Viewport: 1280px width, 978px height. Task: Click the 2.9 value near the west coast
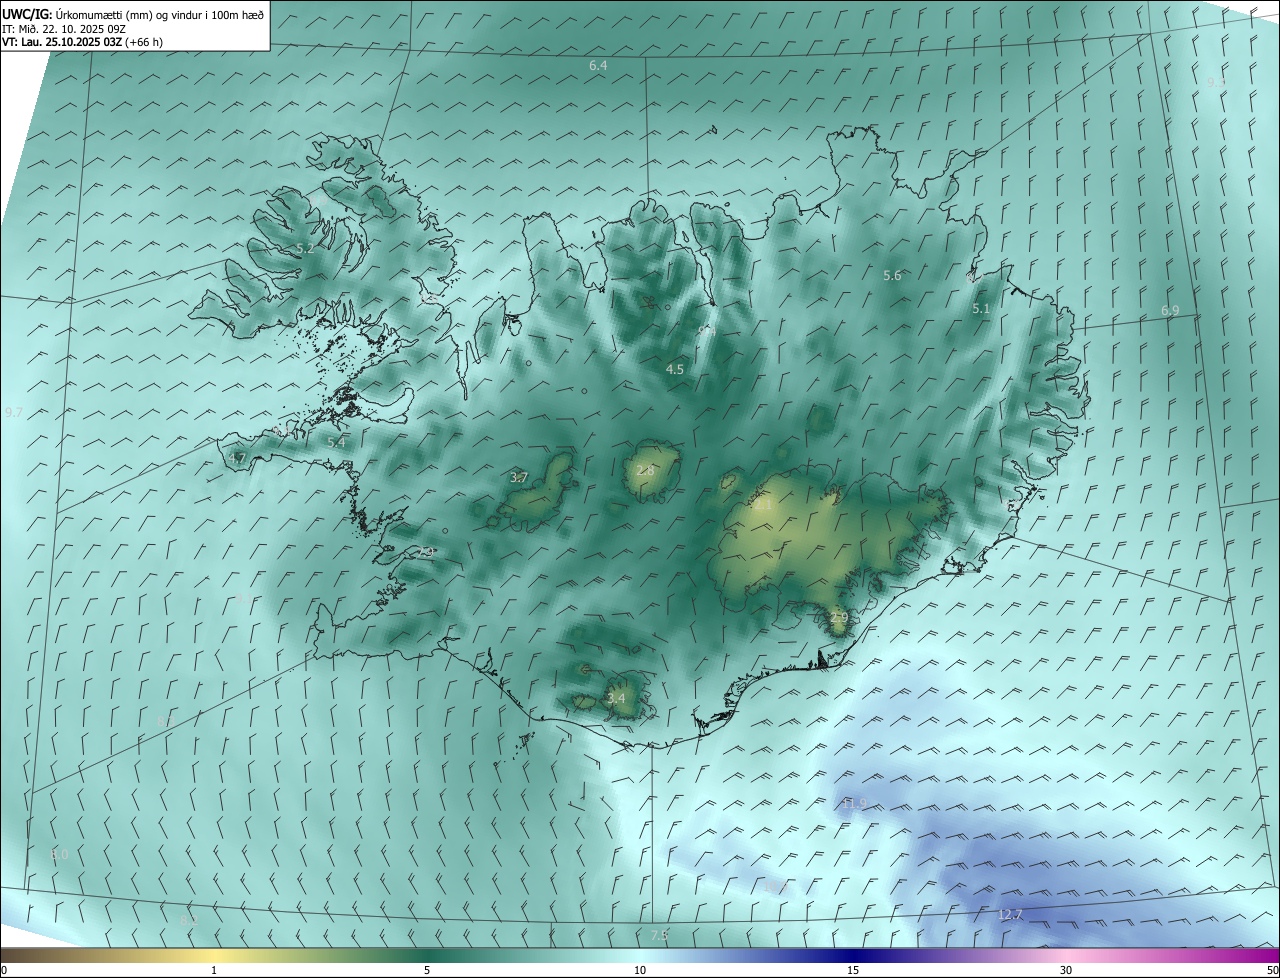click(x=426, y=552)
